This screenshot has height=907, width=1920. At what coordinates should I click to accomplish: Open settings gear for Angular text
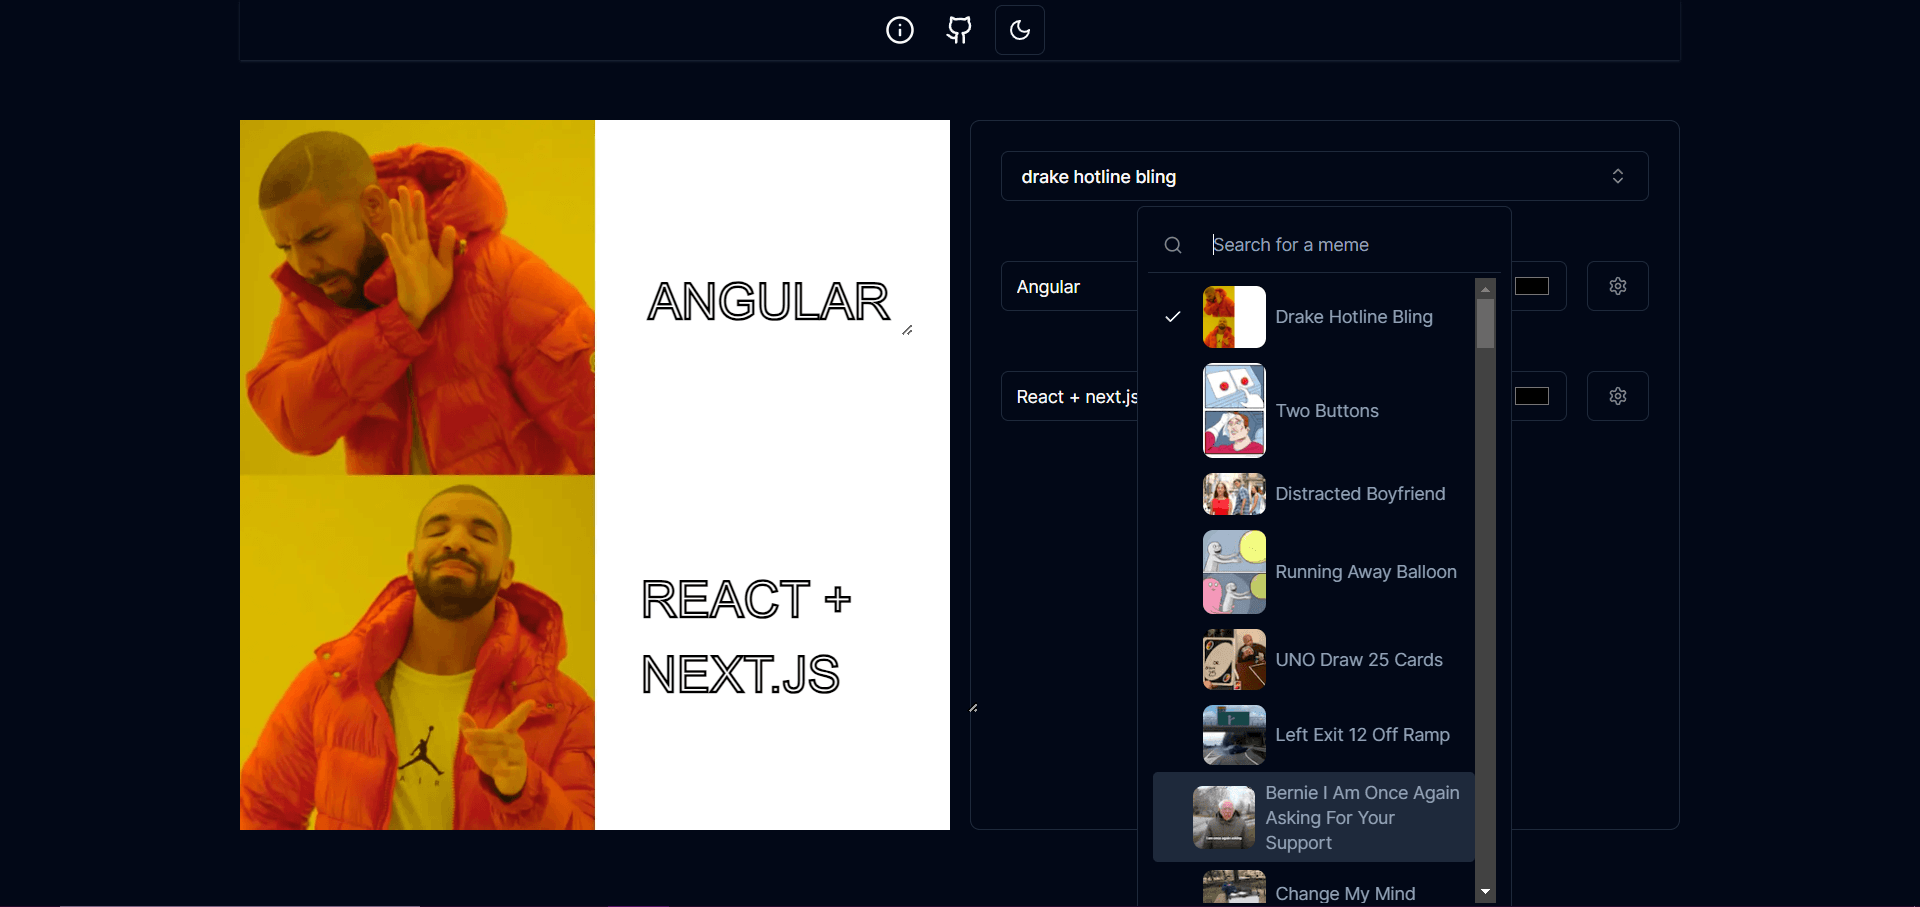[x=1618, y=286]
